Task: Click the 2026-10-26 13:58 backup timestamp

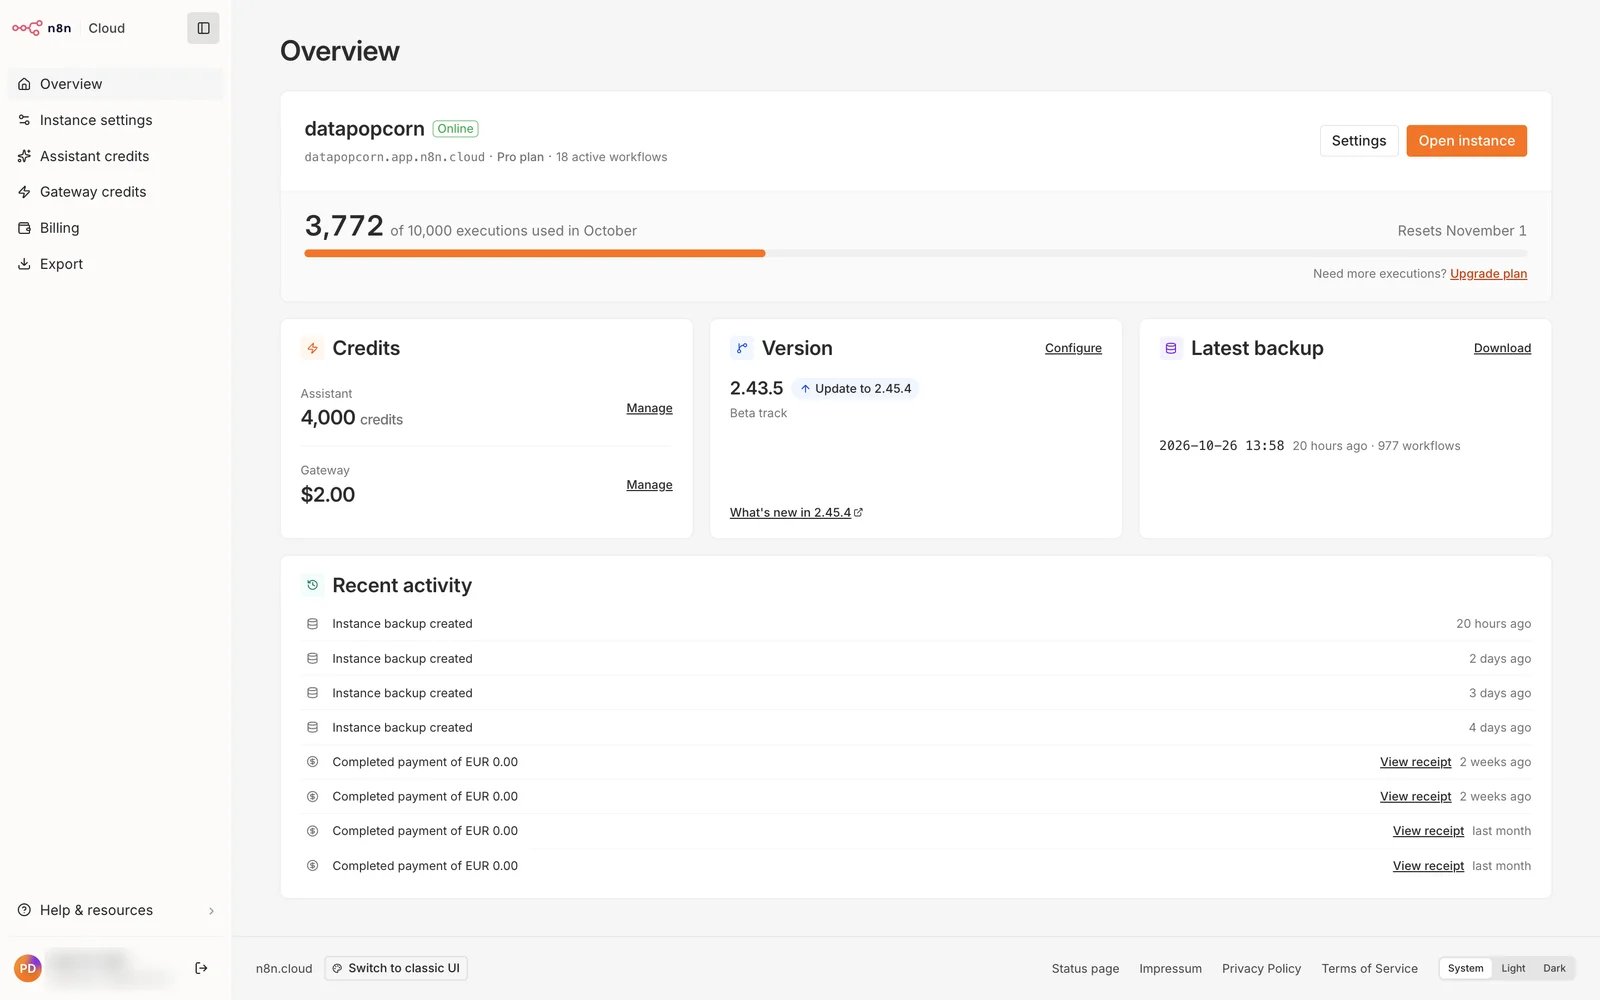Action: 1221,446
